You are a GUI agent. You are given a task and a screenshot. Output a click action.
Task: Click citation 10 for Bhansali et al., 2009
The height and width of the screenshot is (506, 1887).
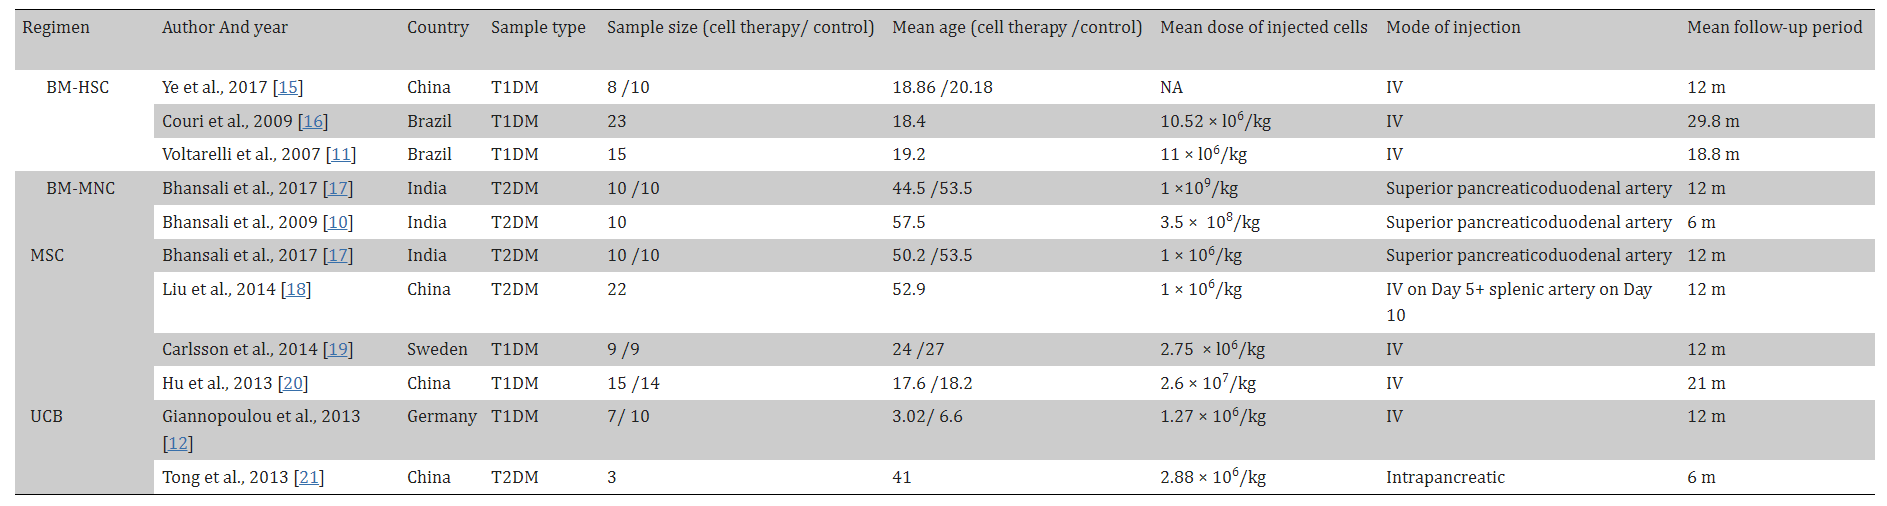338,223
